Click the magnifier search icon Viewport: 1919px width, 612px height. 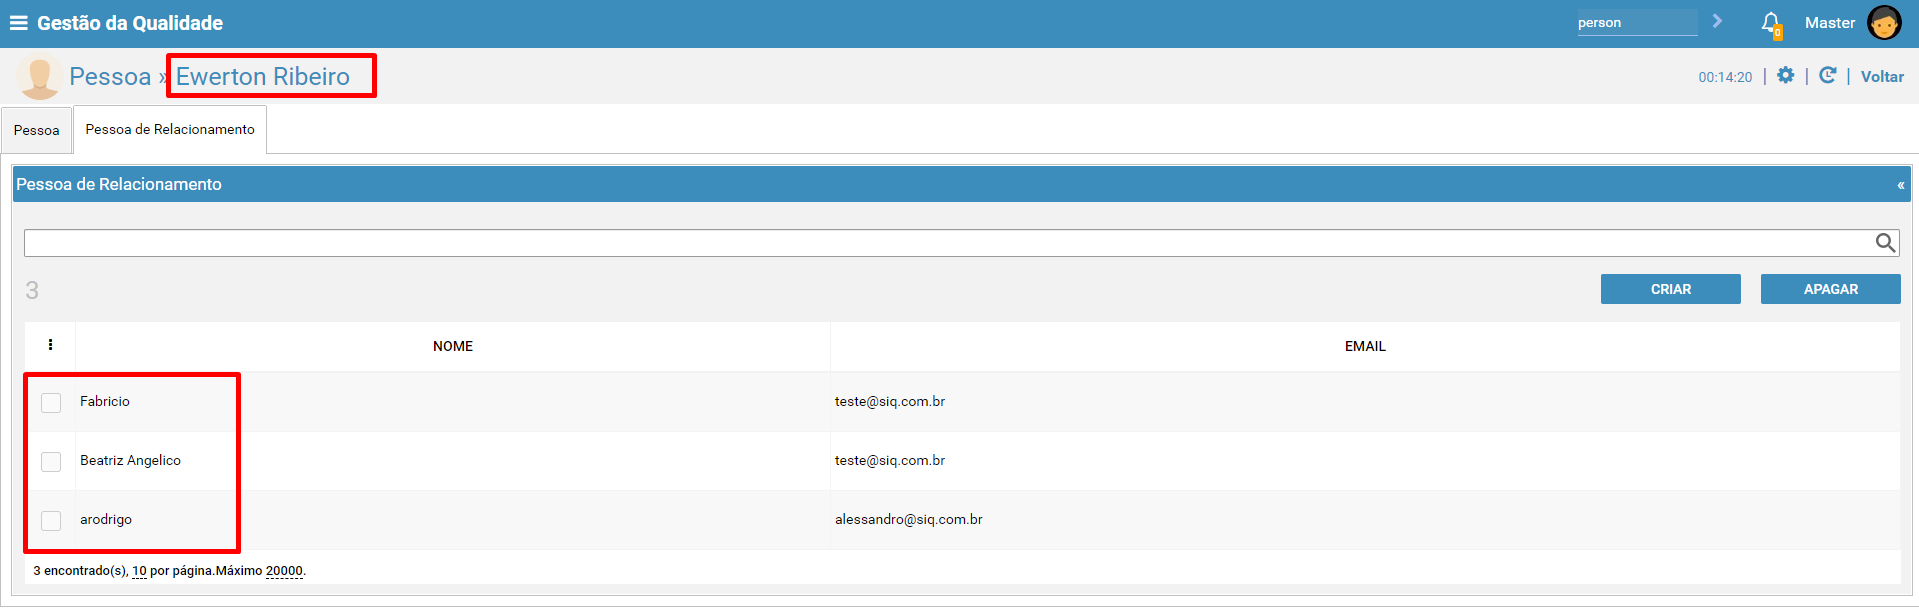coord(1885,243)
